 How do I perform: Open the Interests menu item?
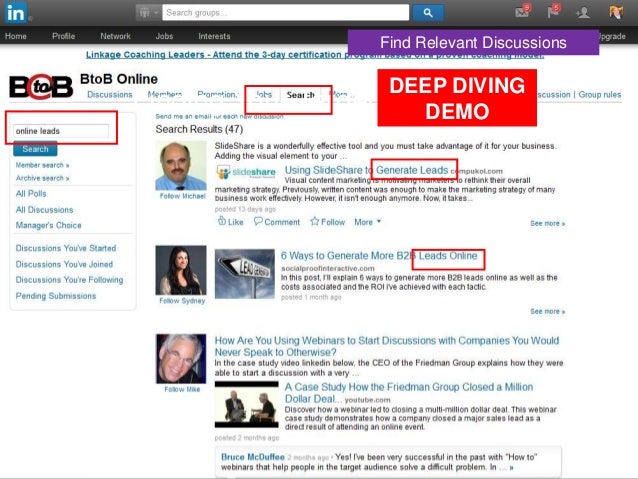click(214, 36)
